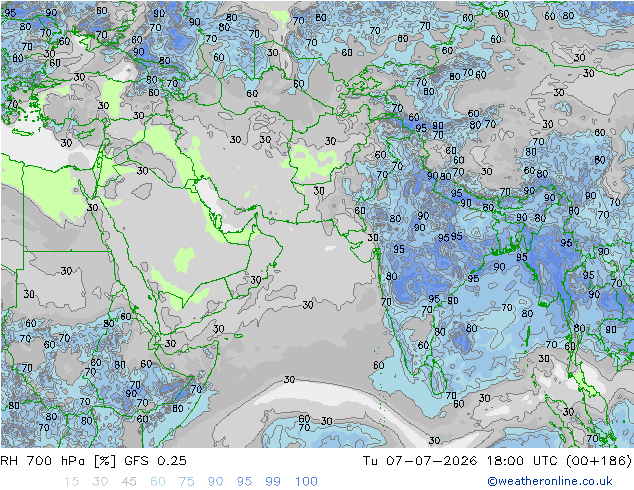The width and height of the screenshot is (634, 490).
Task: Click the 'RH 700 hPa [%]' title text
Action: [58, 460]
